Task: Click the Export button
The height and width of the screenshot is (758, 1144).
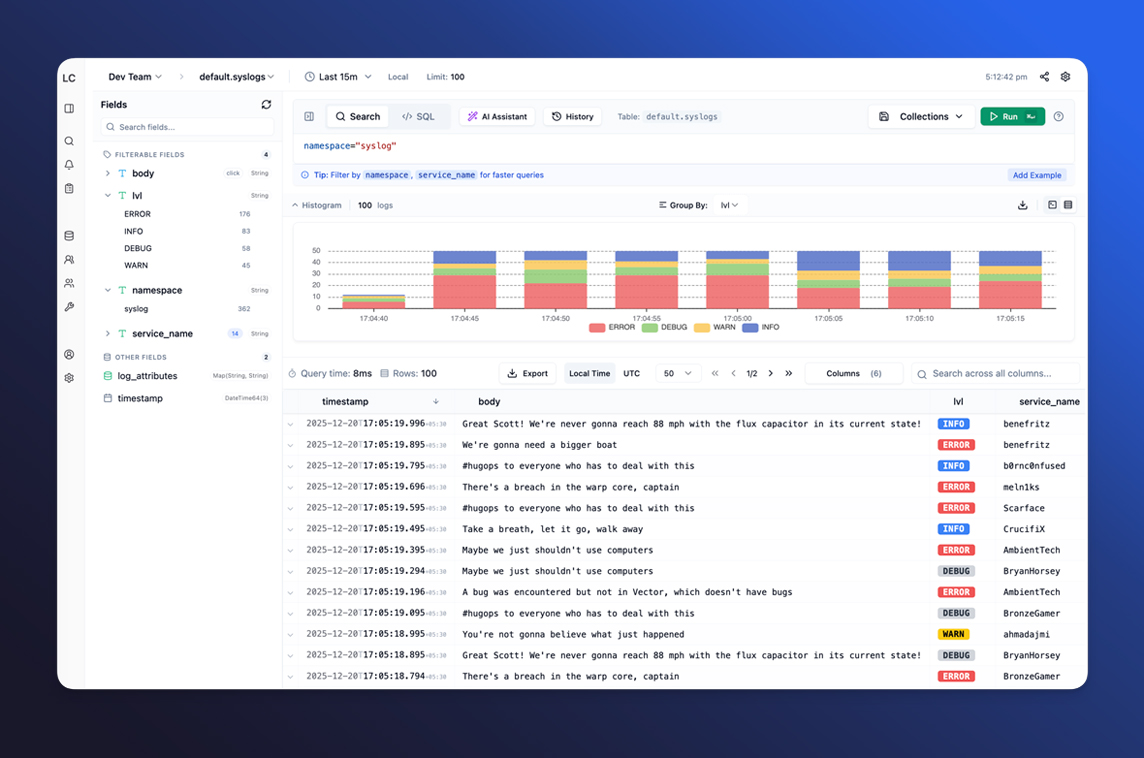Action: (527, 374)
